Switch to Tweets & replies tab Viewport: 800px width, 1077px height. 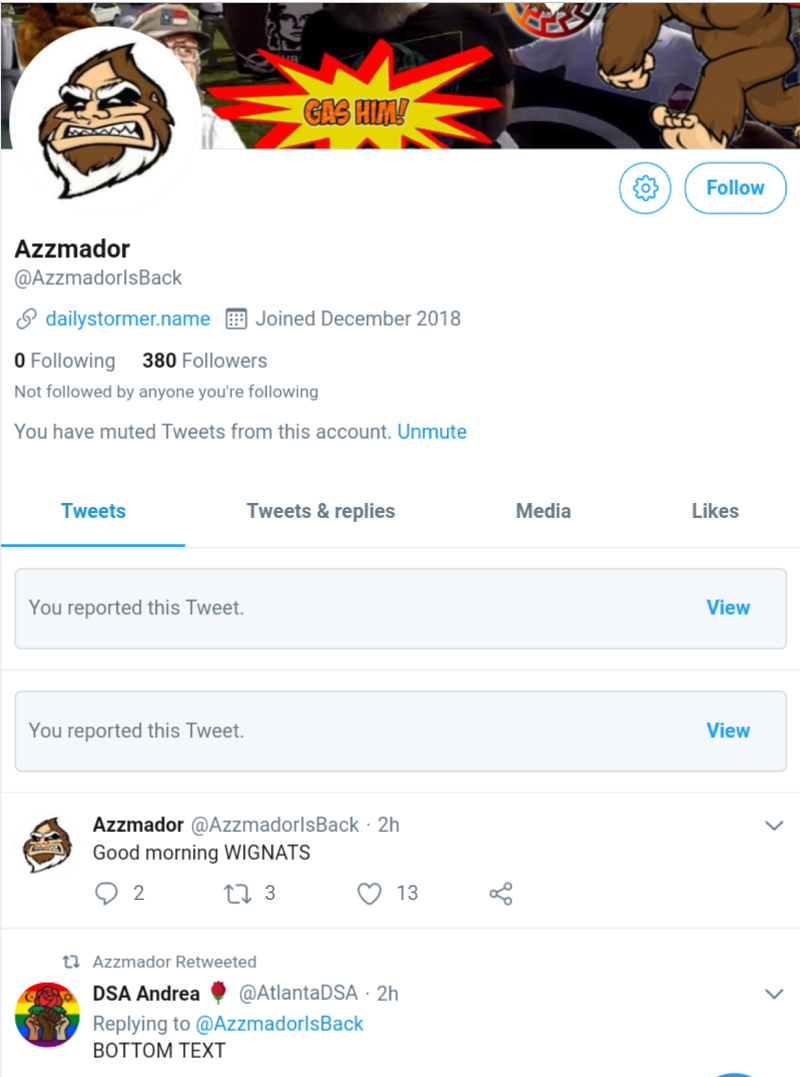321,511
